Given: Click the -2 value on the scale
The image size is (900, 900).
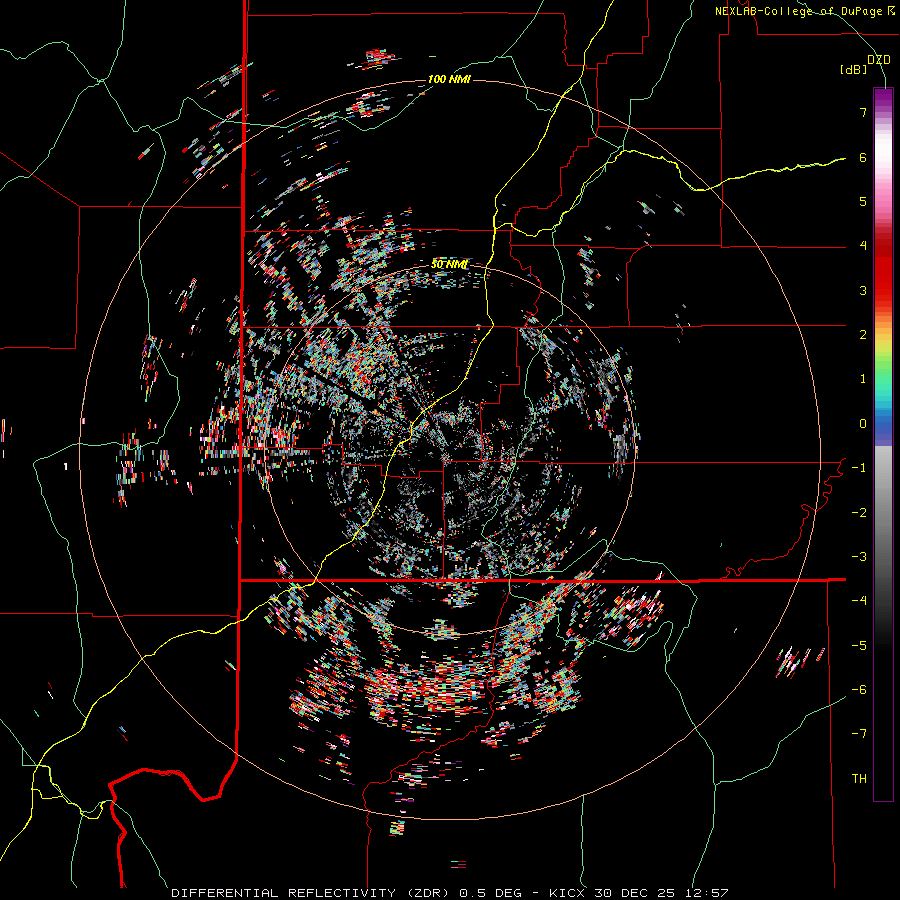Looking at the screenshot, I should click(x=859, y=513).
